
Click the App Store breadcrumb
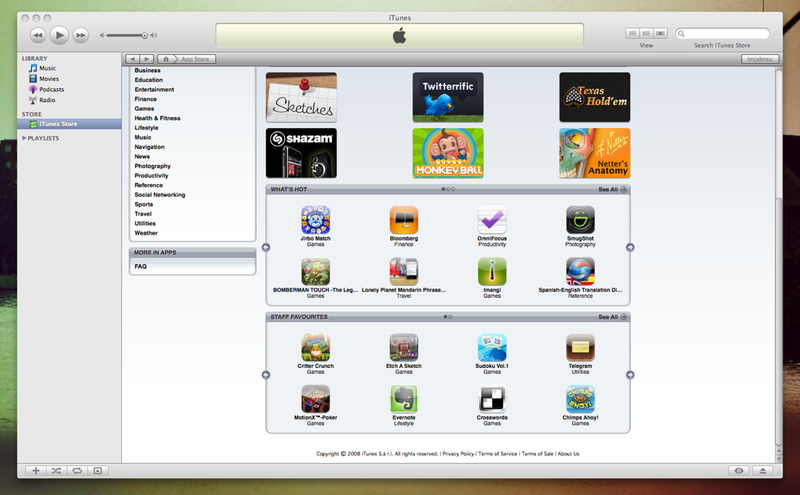pos(195,59)
